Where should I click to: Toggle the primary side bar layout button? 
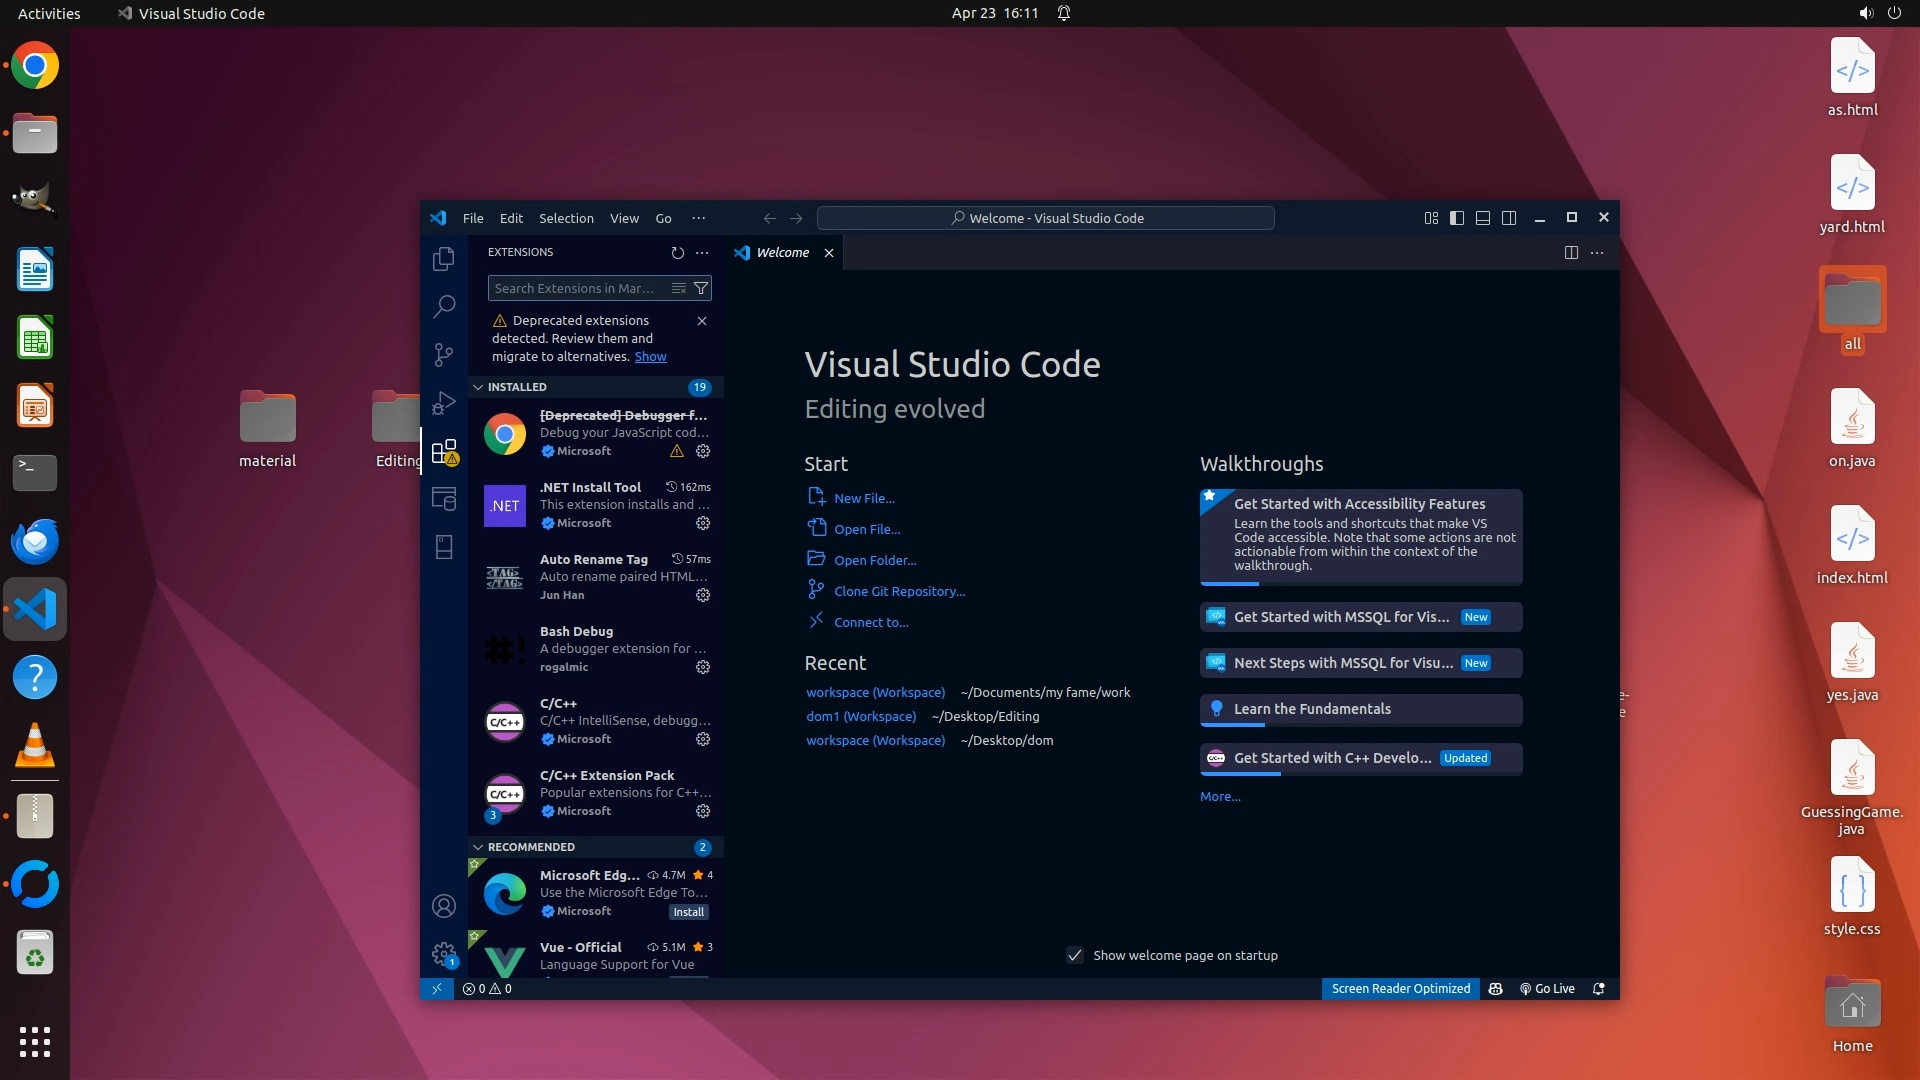[x=1457, y=218]
